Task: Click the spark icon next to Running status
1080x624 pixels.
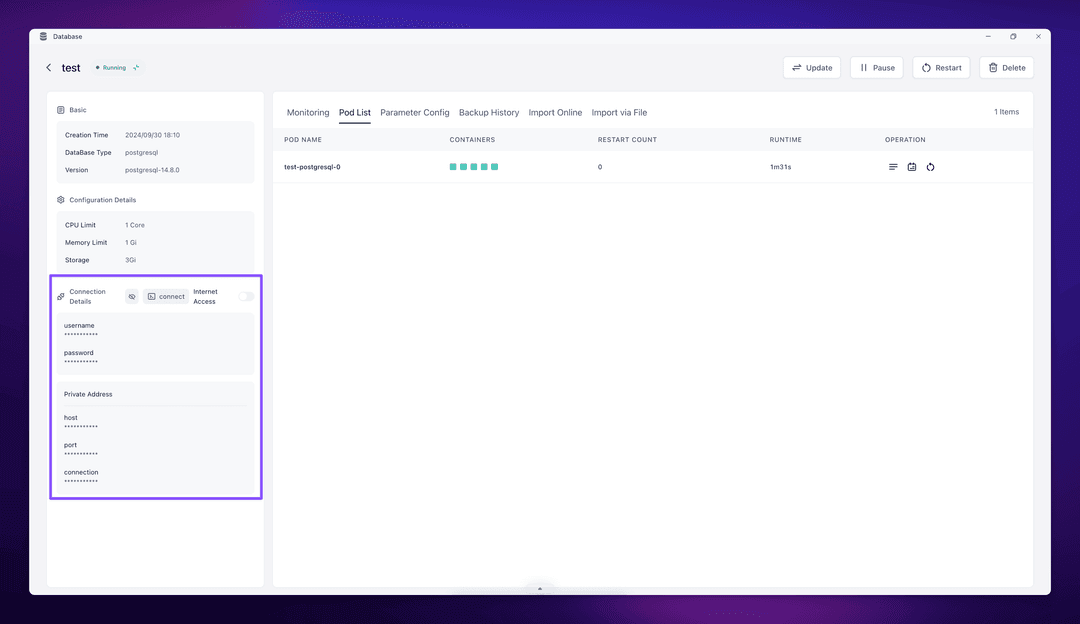Action: [134, 67]
